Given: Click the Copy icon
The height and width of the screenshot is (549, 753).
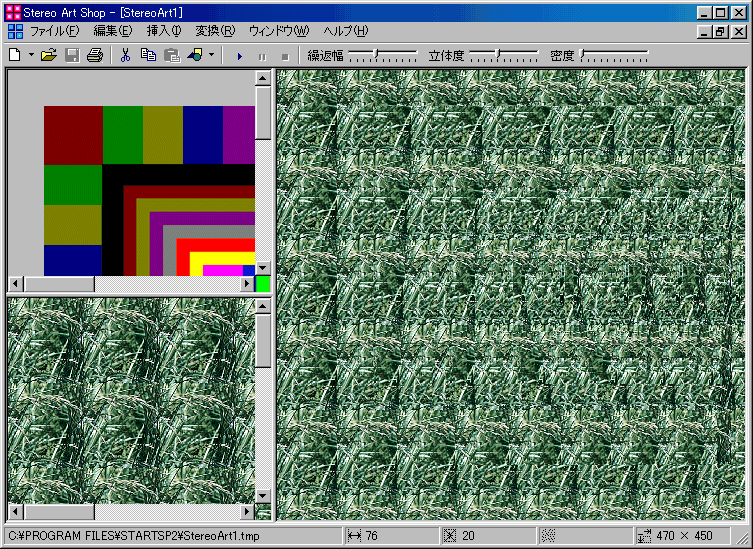Looking at the screenshot, I should tap(148, 55).
